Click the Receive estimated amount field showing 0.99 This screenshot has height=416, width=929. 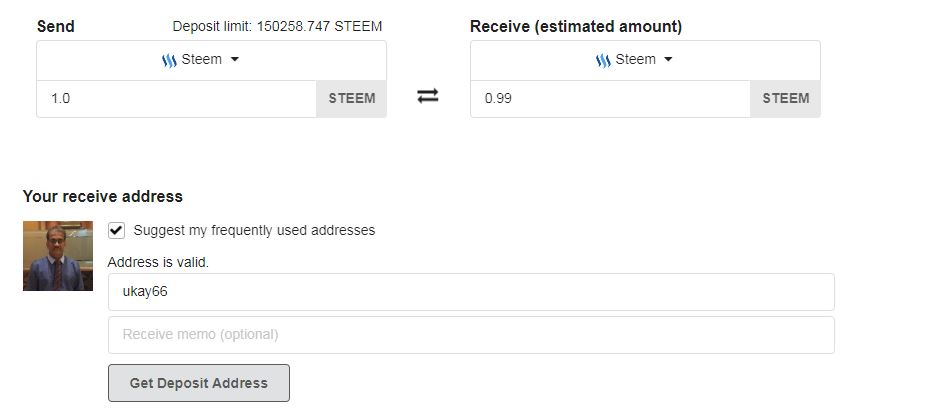[x=610, y=99]
